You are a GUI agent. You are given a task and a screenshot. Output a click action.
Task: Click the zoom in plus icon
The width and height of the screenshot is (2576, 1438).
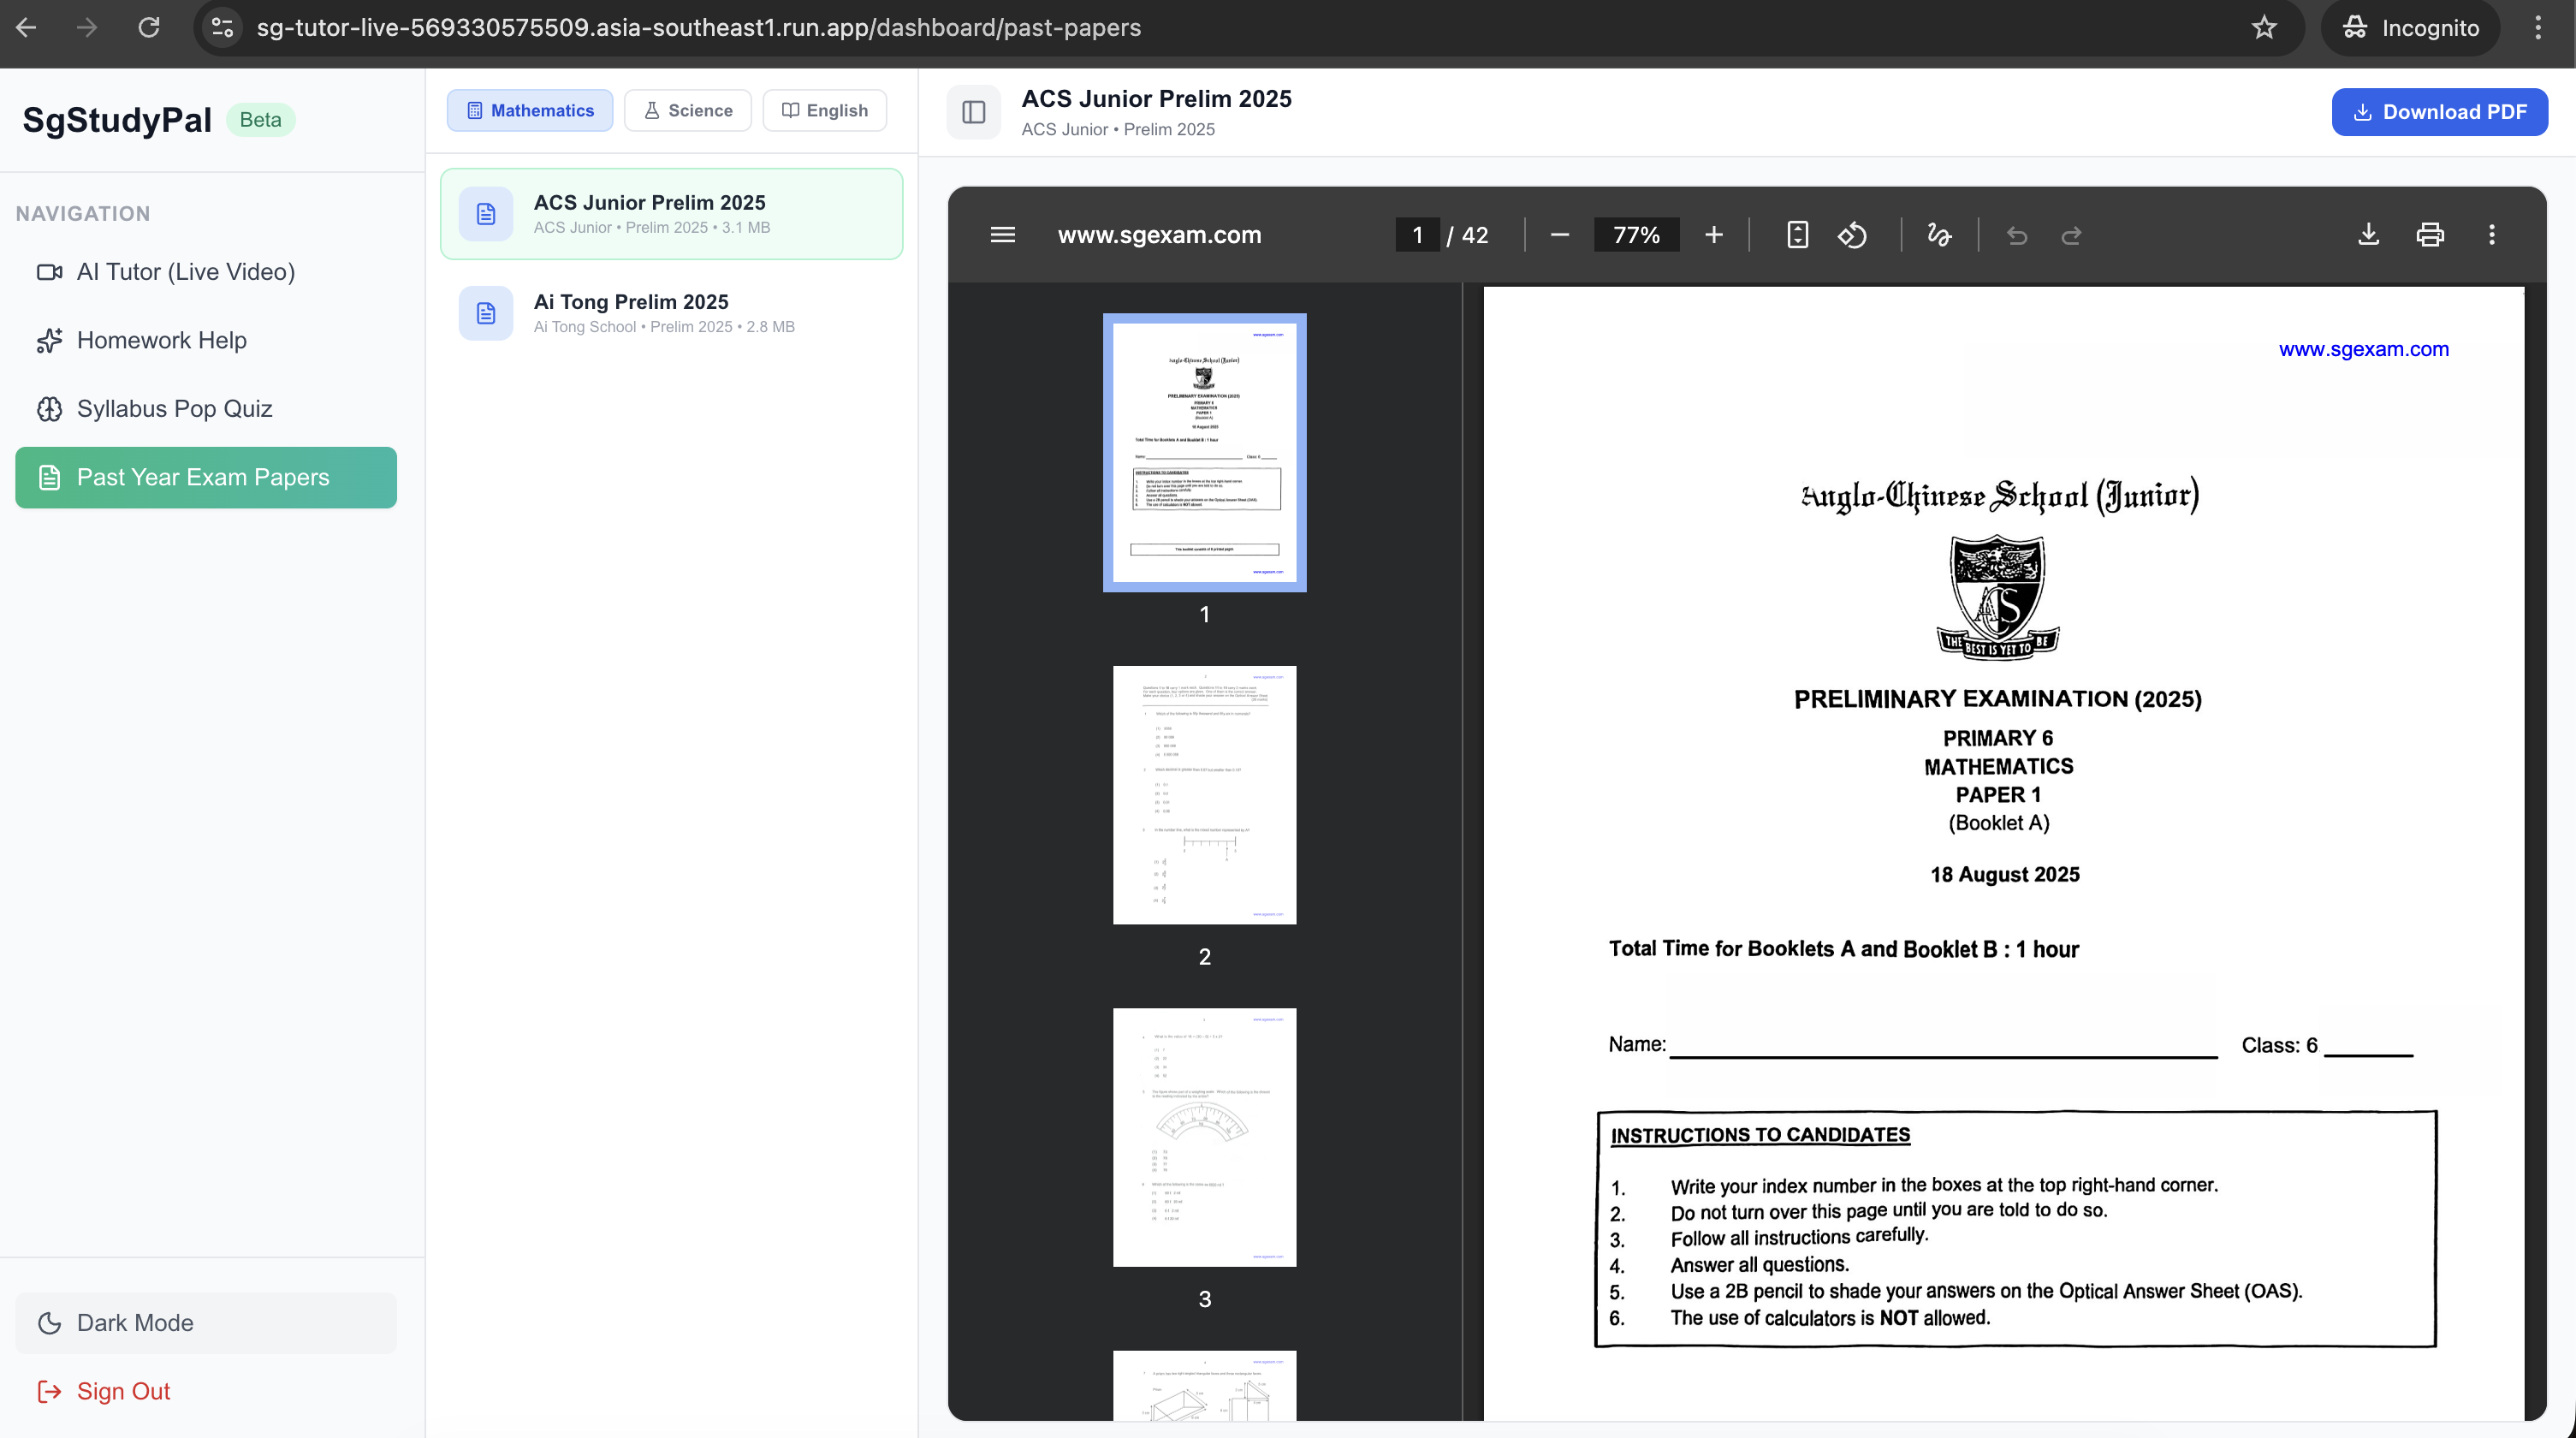coord(1713,235)
